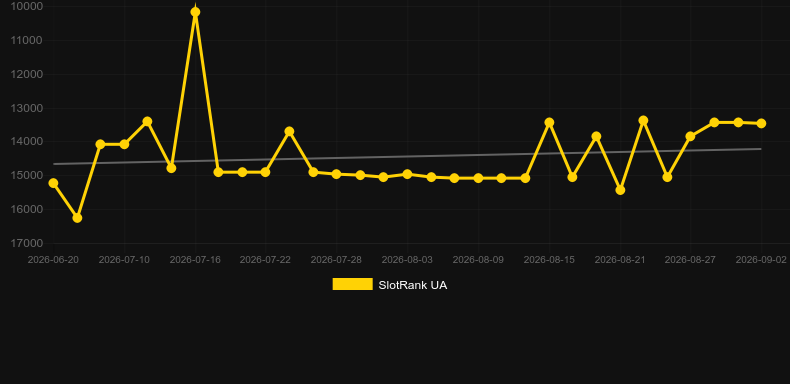Select the data point for 2026-08-03

click(407, 174)
